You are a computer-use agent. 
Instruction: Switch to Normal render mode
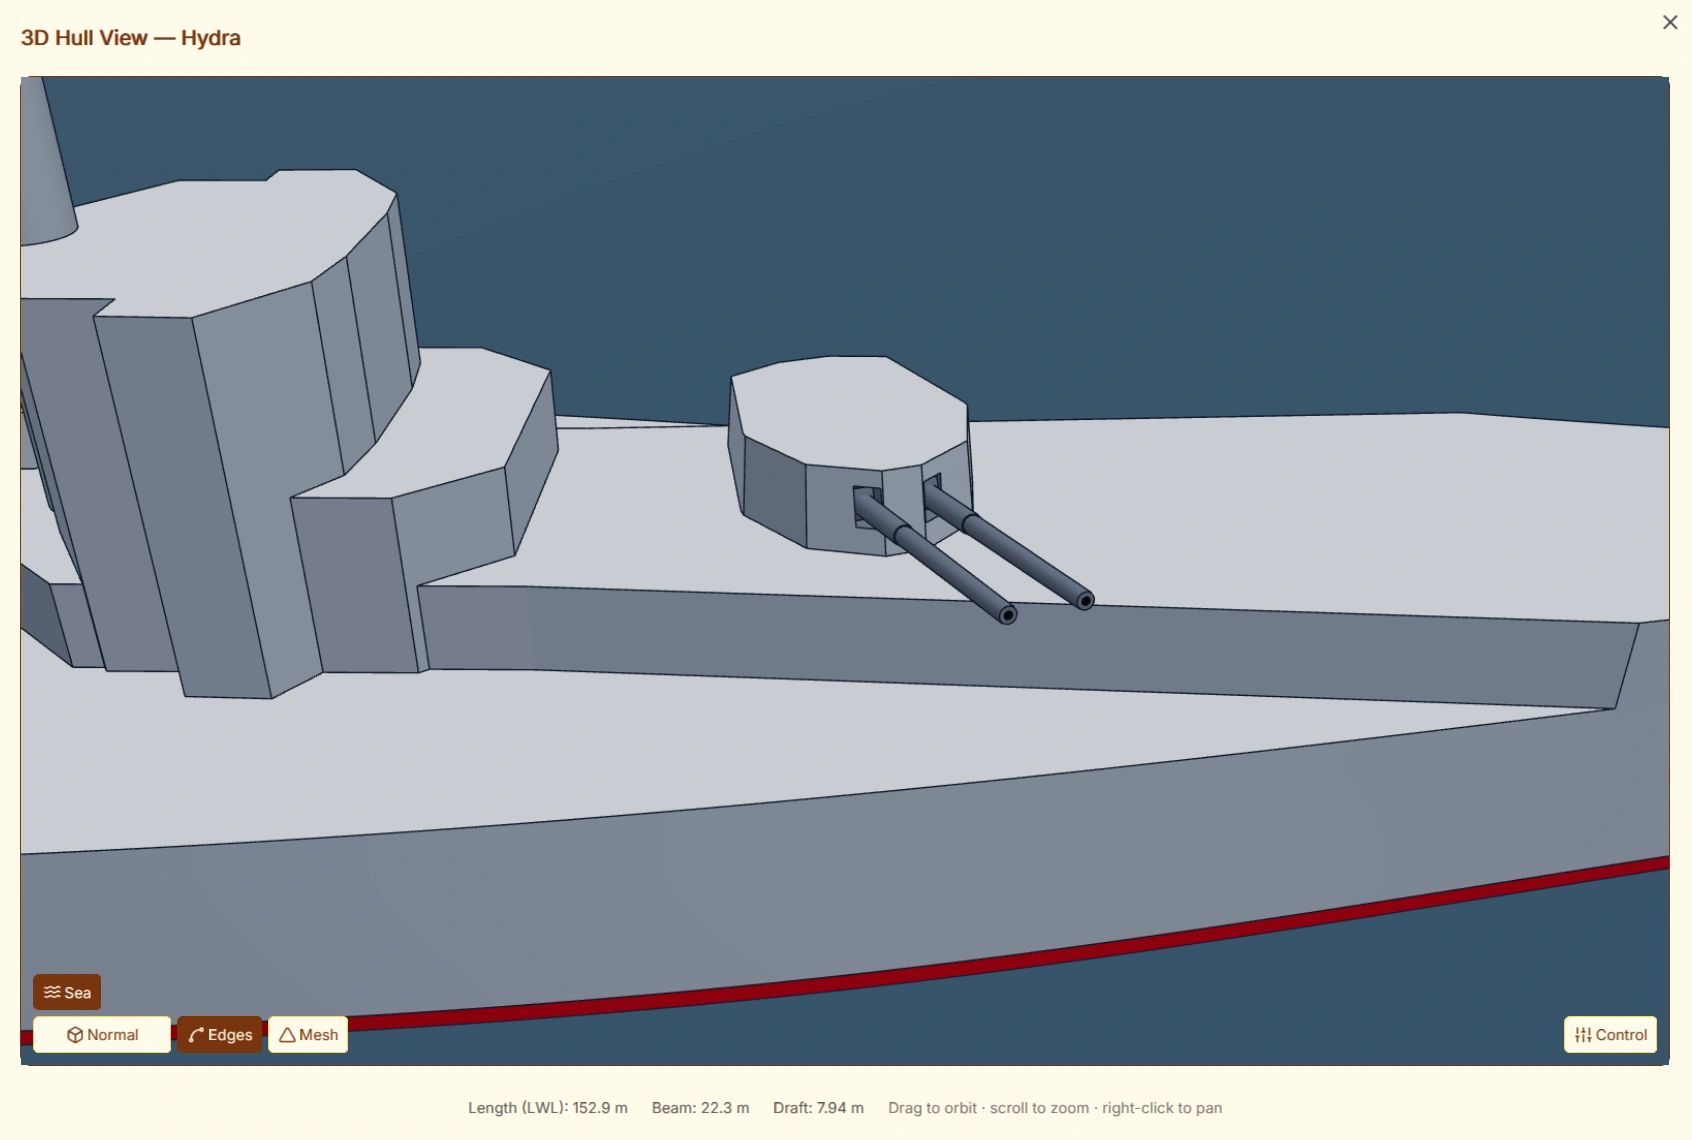(102, 1034)
